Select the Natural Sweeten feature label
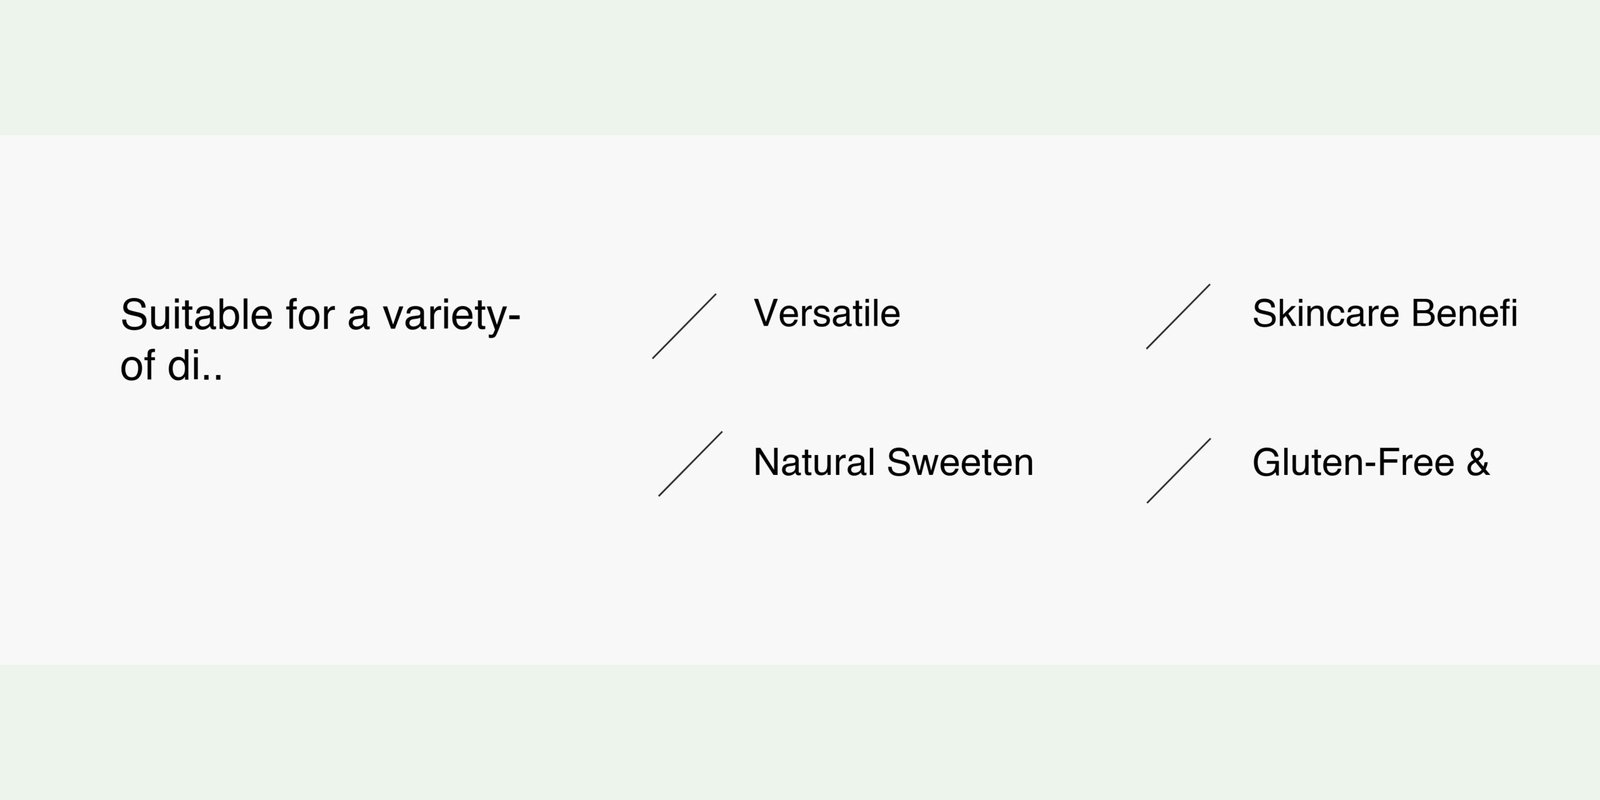Viewport: 1600px width, 800px height. [893, 463]
